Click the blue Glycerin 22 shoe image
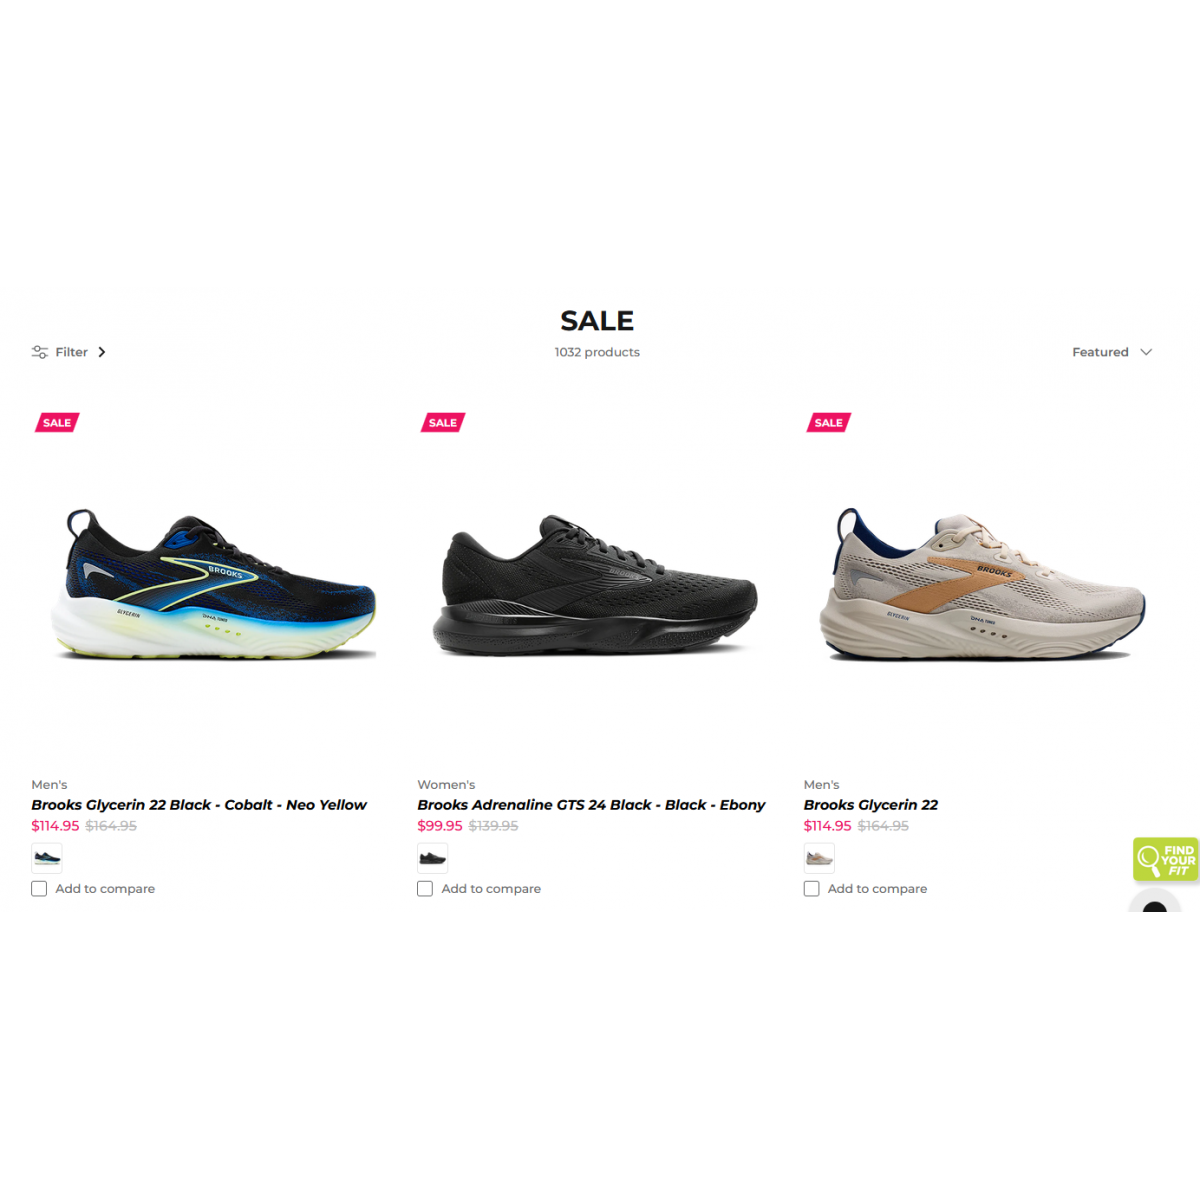The width and height of the screenshot is (1200, 1200). 214,586
